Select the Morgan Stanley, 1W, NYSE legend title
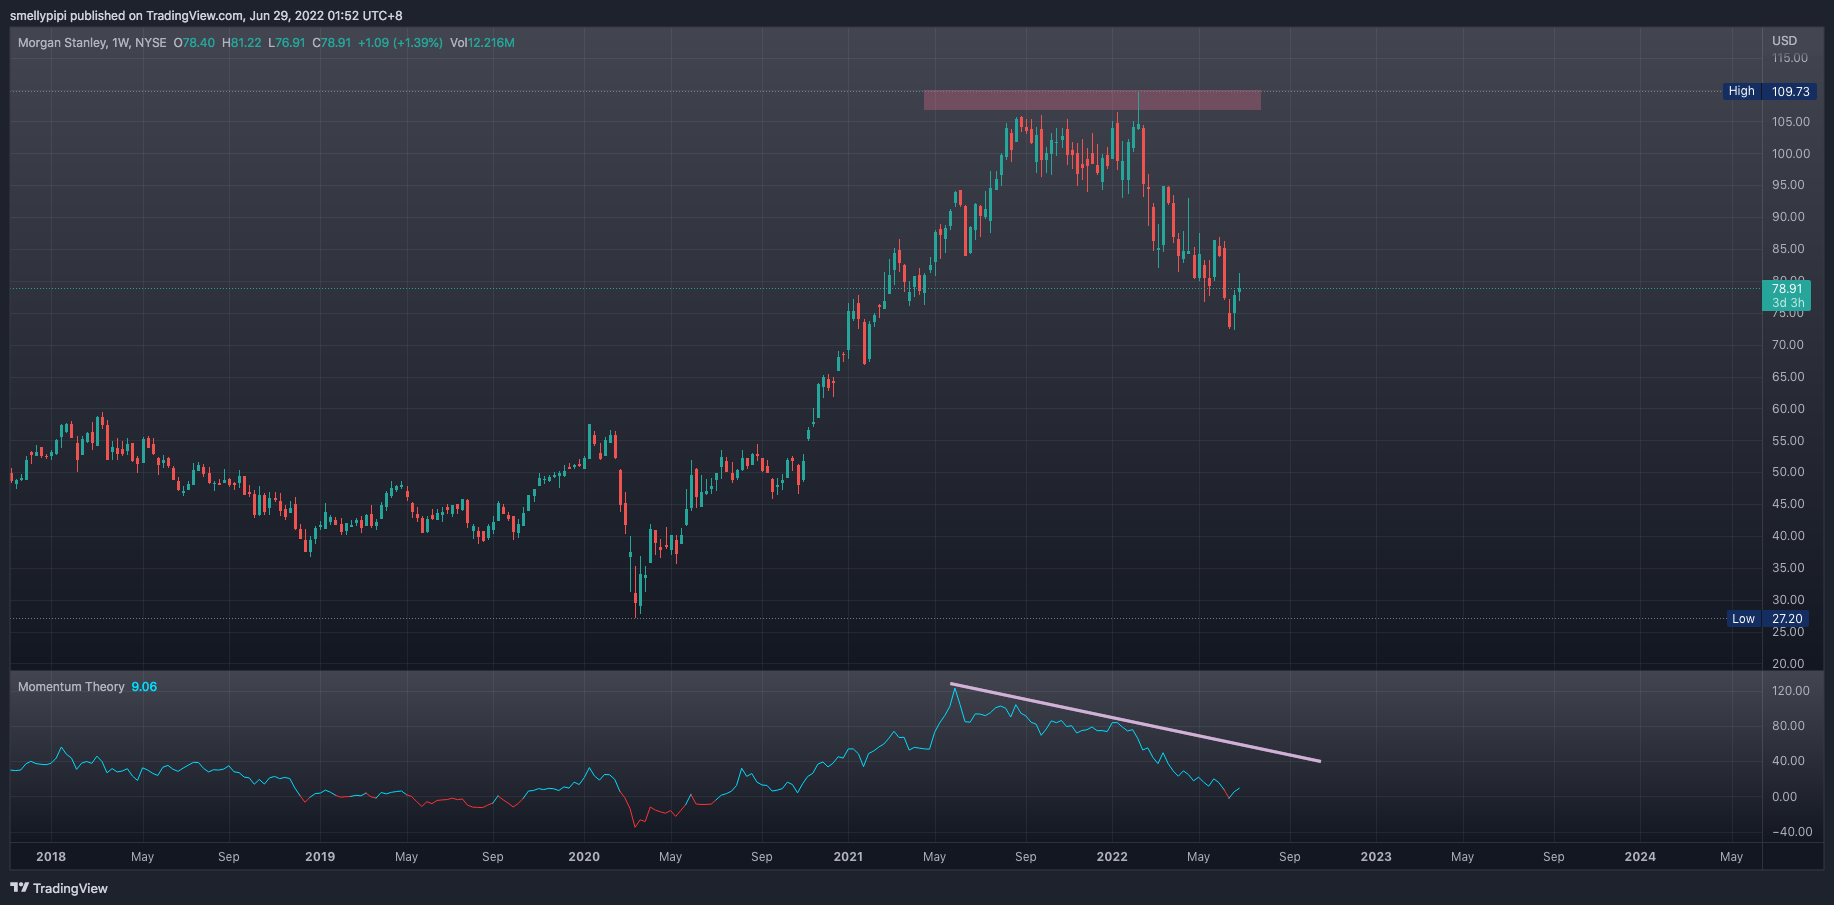 92,43
